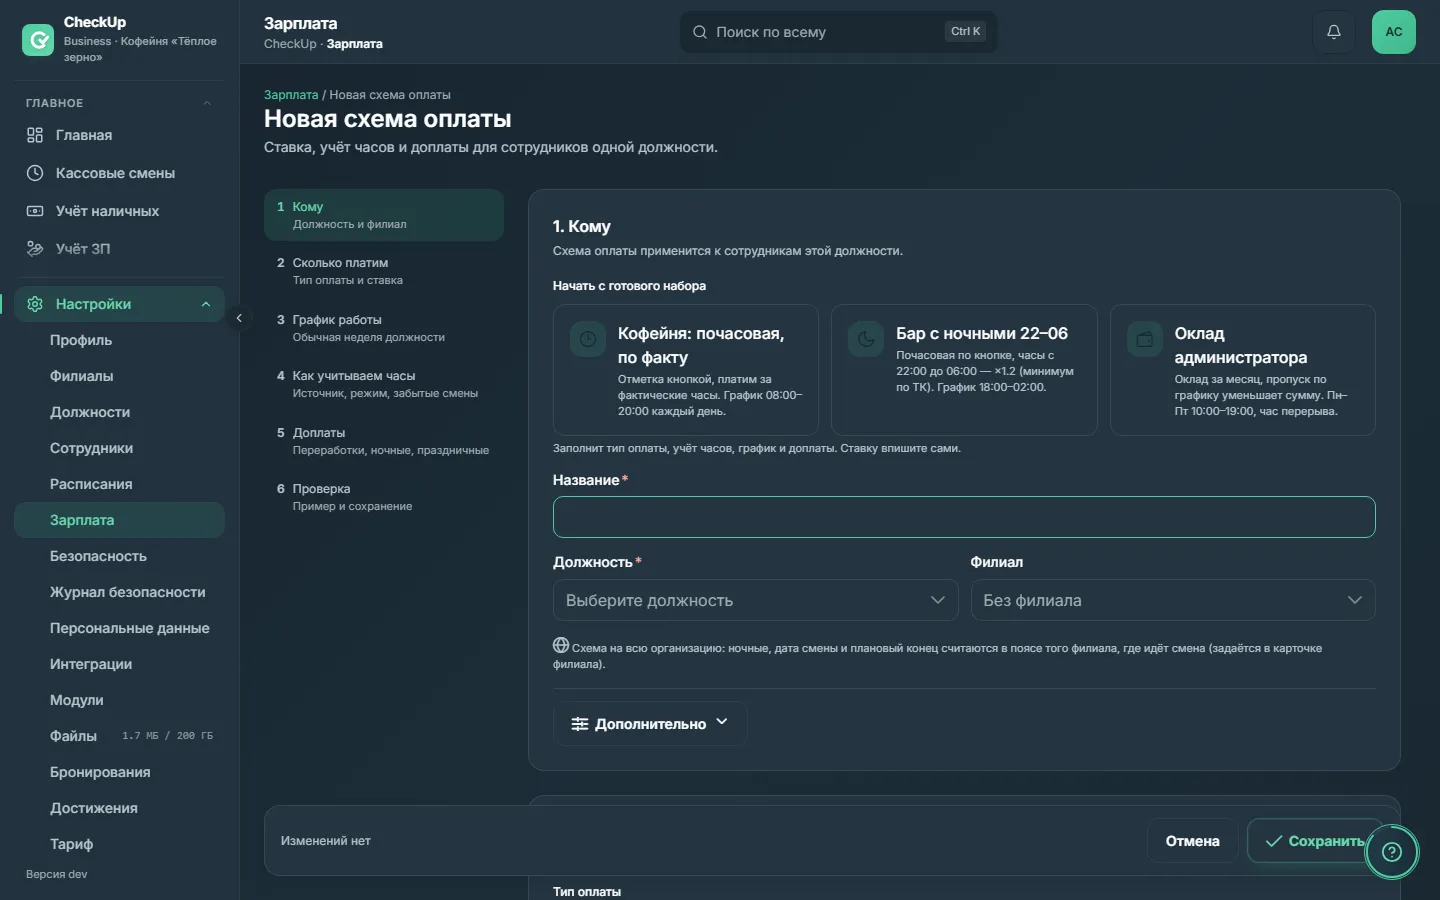
Task: Click the help question mark icon
Action: (x=1392, y=852)
